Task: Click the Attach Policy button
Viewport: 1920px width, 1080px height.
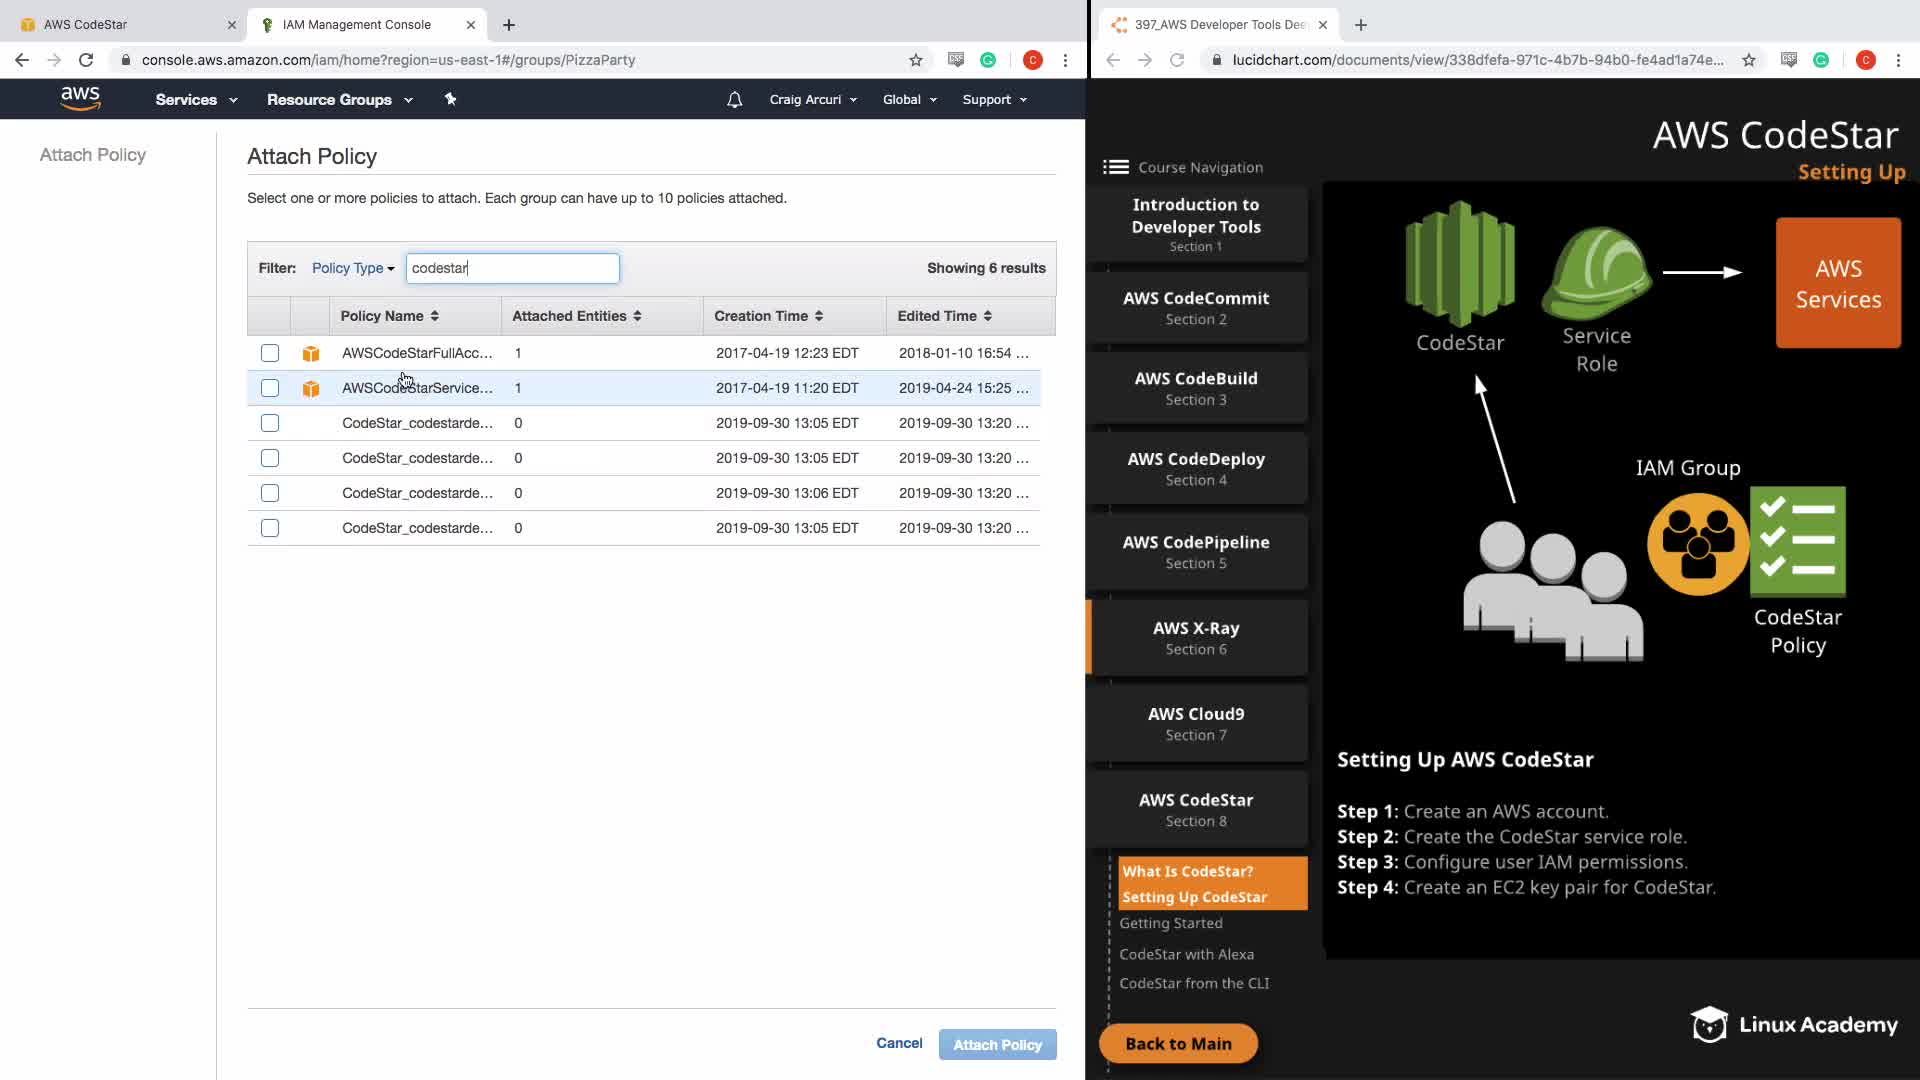Action: (997, 1044)
